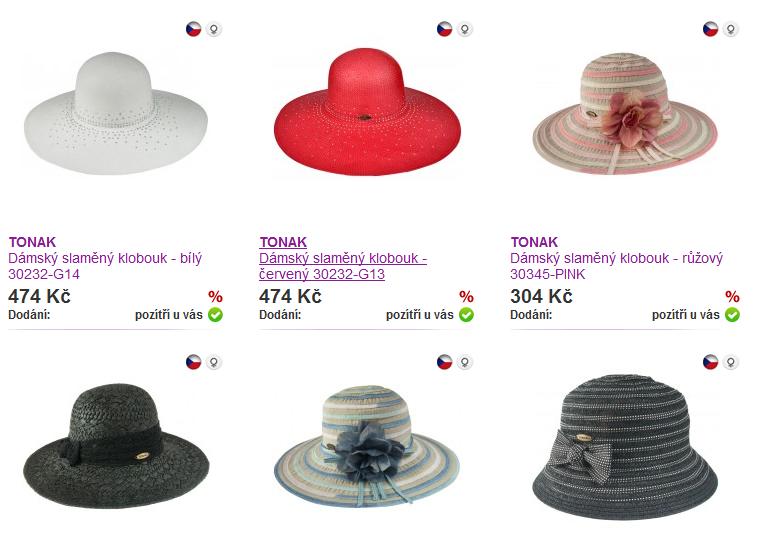The height and width of the screenshot is (539, 767).
Task: Click TONAK brand name above red hat
Action: [283, 242]
